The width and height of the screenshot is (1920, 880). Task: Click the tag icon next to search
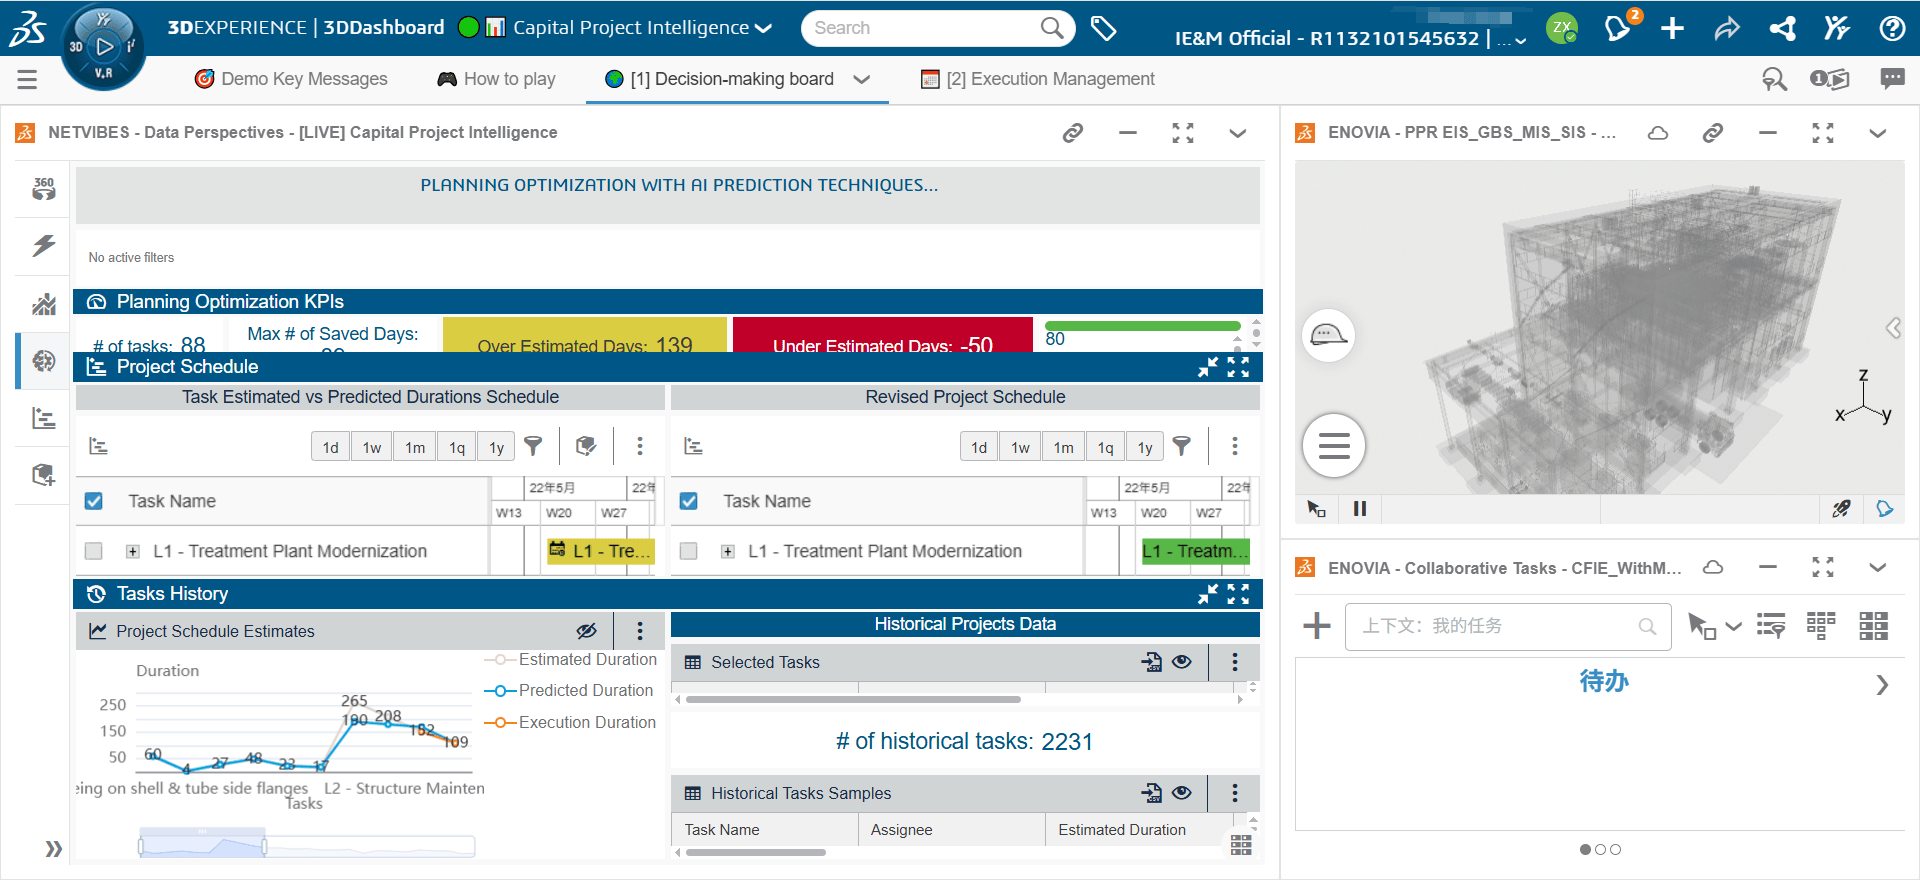tap(1103, 28)
